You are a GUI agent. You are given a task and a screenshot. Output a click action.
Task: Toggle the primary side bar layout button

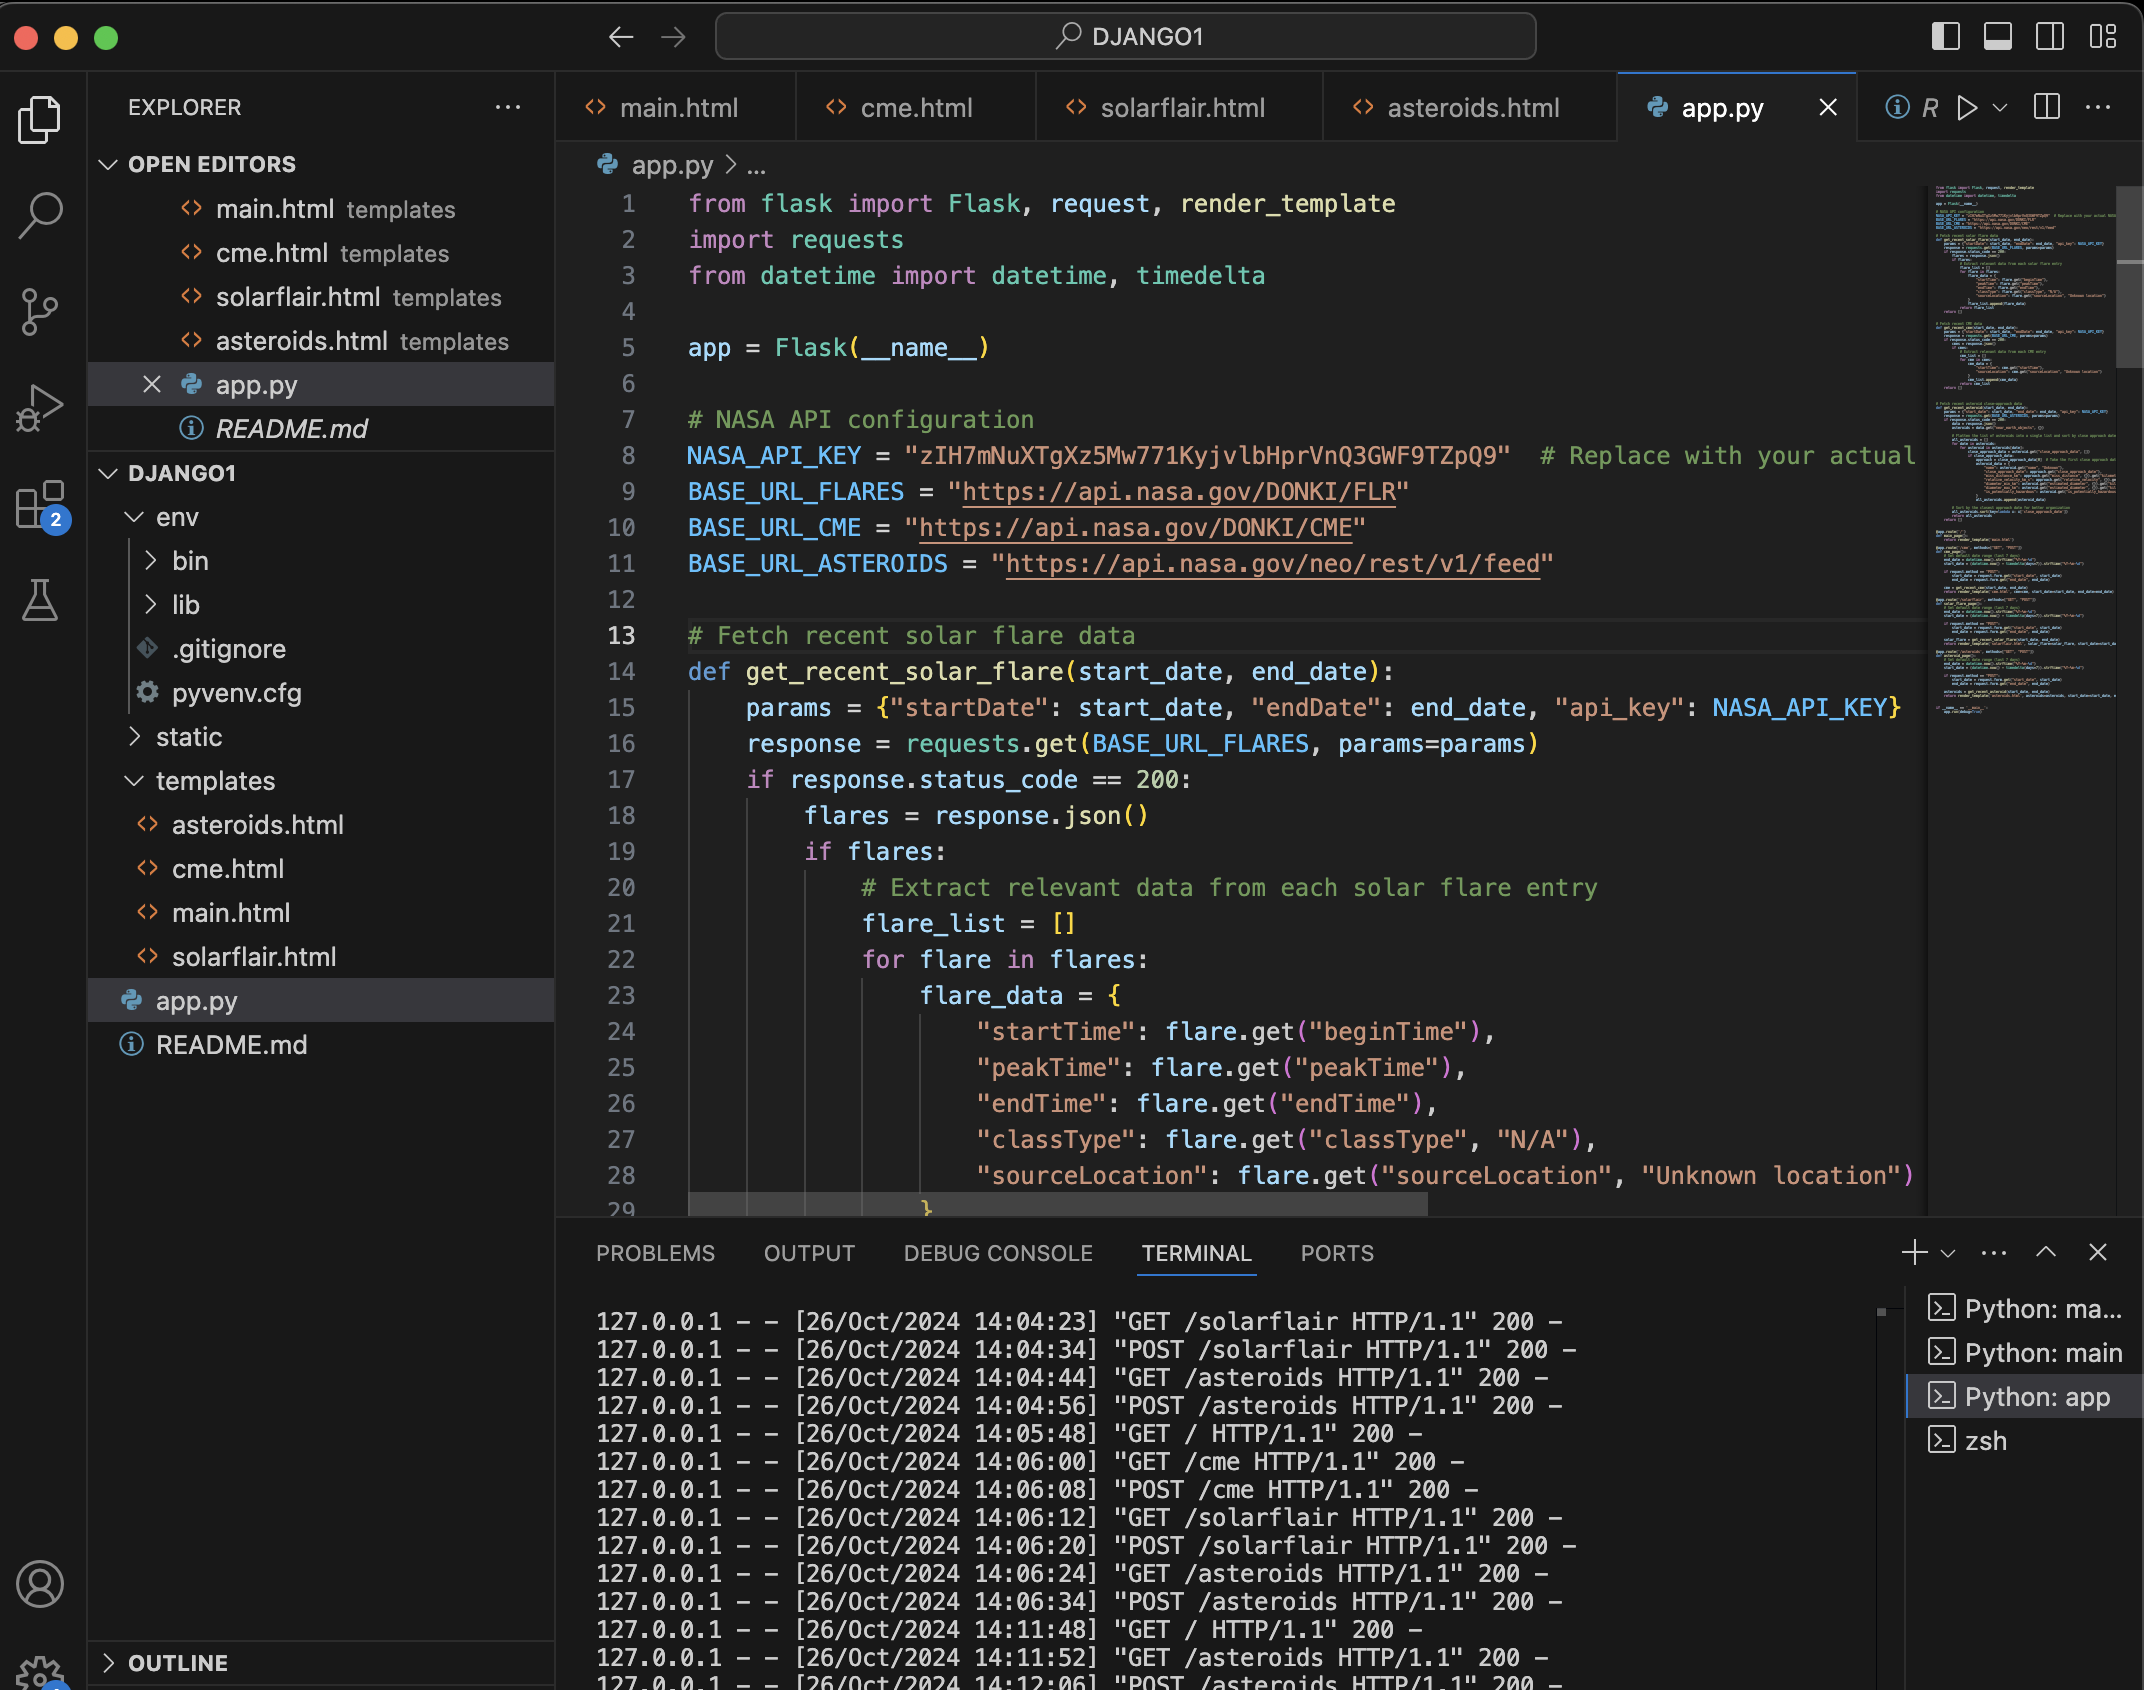(1945, 37)
